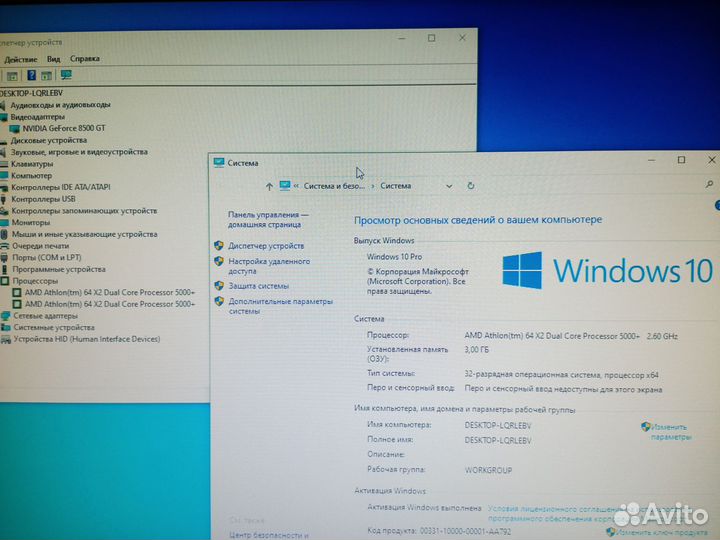
Task: Select Контроллеры IDE ATA/ATAPI category
Action: (x=61, y=187)
